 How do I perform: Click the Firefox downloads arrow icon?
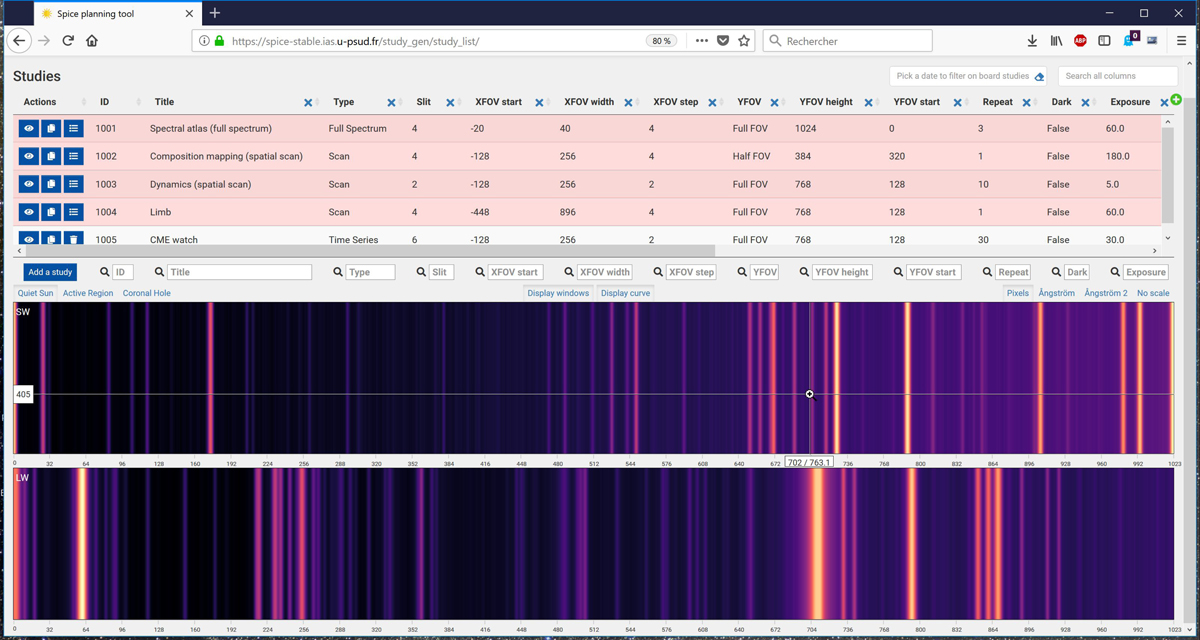click(1032, 41)
